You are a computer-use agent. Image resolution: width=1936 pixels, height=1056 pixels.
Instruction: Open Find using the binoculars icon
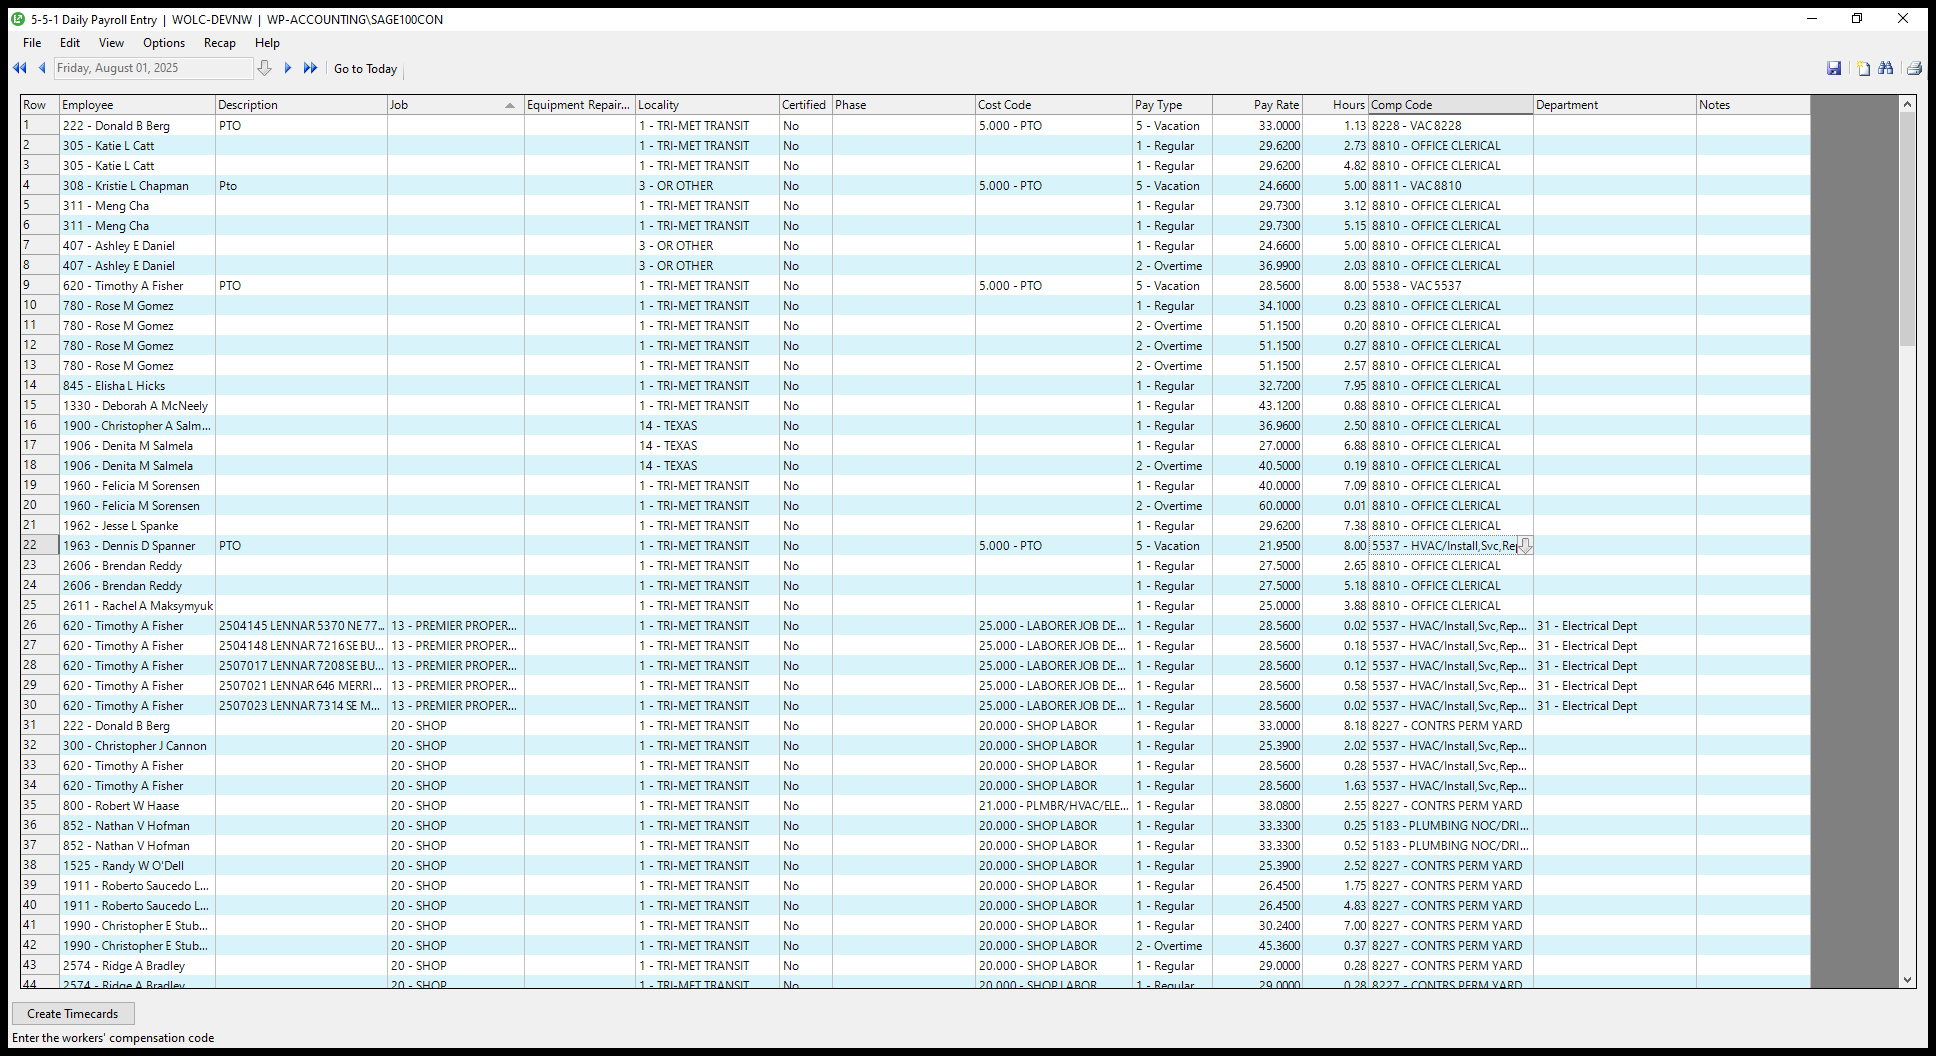point(1886,68)
